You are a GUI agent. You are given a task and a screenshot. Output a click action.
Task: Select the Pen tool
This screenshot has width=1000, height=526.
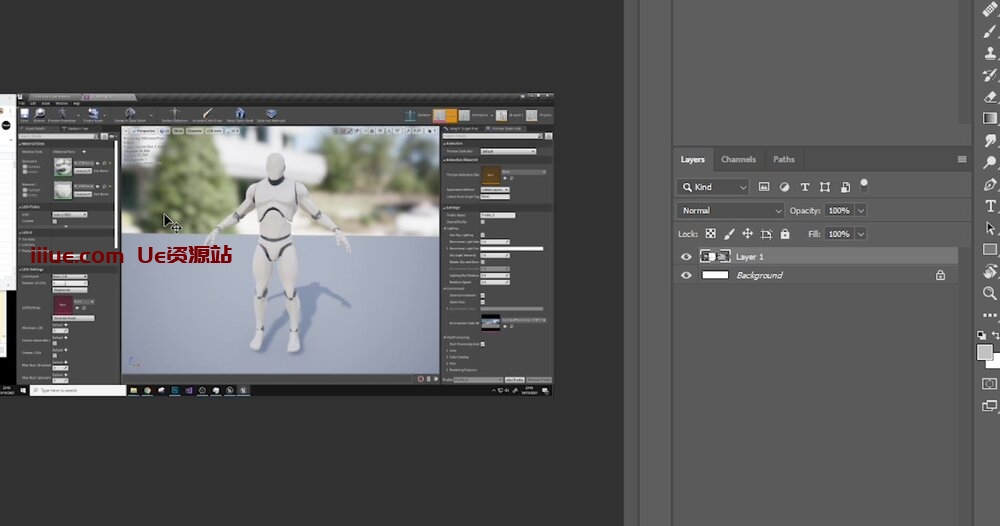click(990, 185)
